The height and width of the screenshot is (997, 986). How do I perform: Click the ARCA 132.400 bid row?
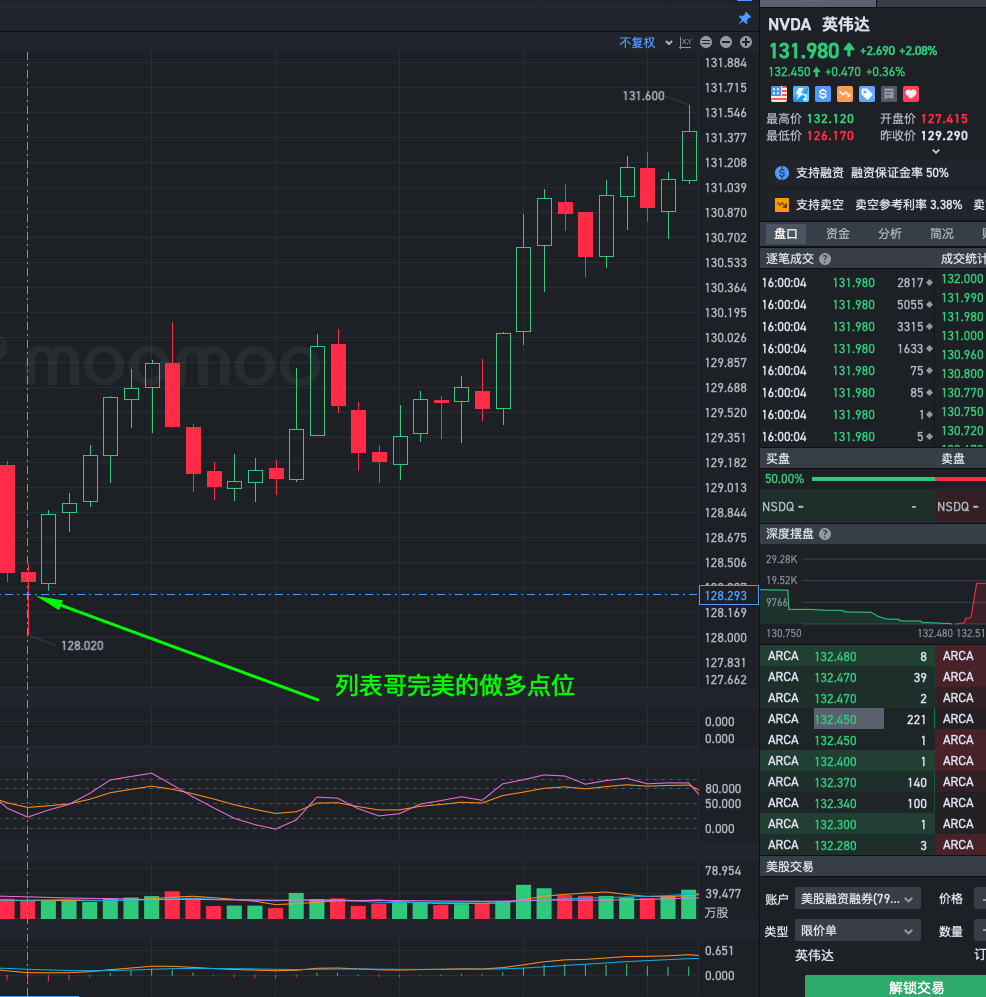coord(847,761)
